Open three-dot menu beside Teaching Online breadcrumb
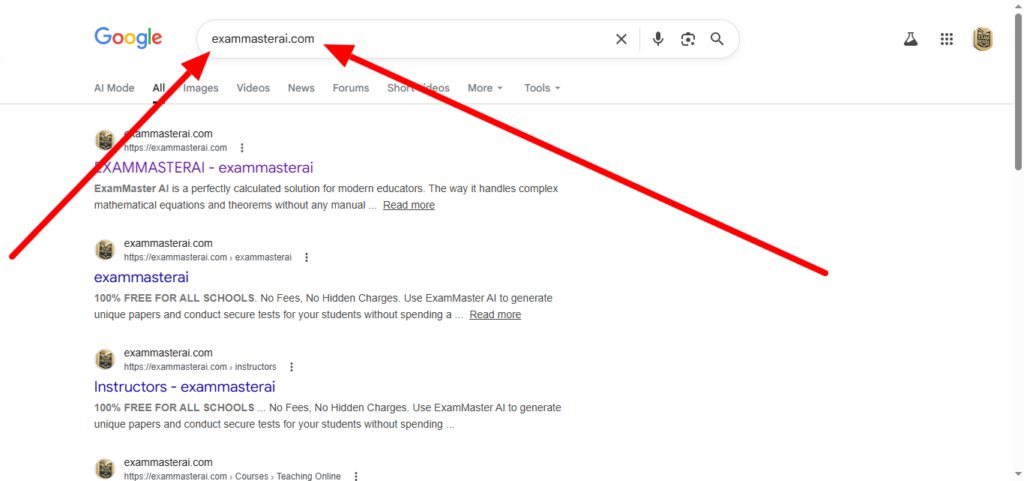The width and height of the screenshot is (1024, 481). click(x=356, y=476)
